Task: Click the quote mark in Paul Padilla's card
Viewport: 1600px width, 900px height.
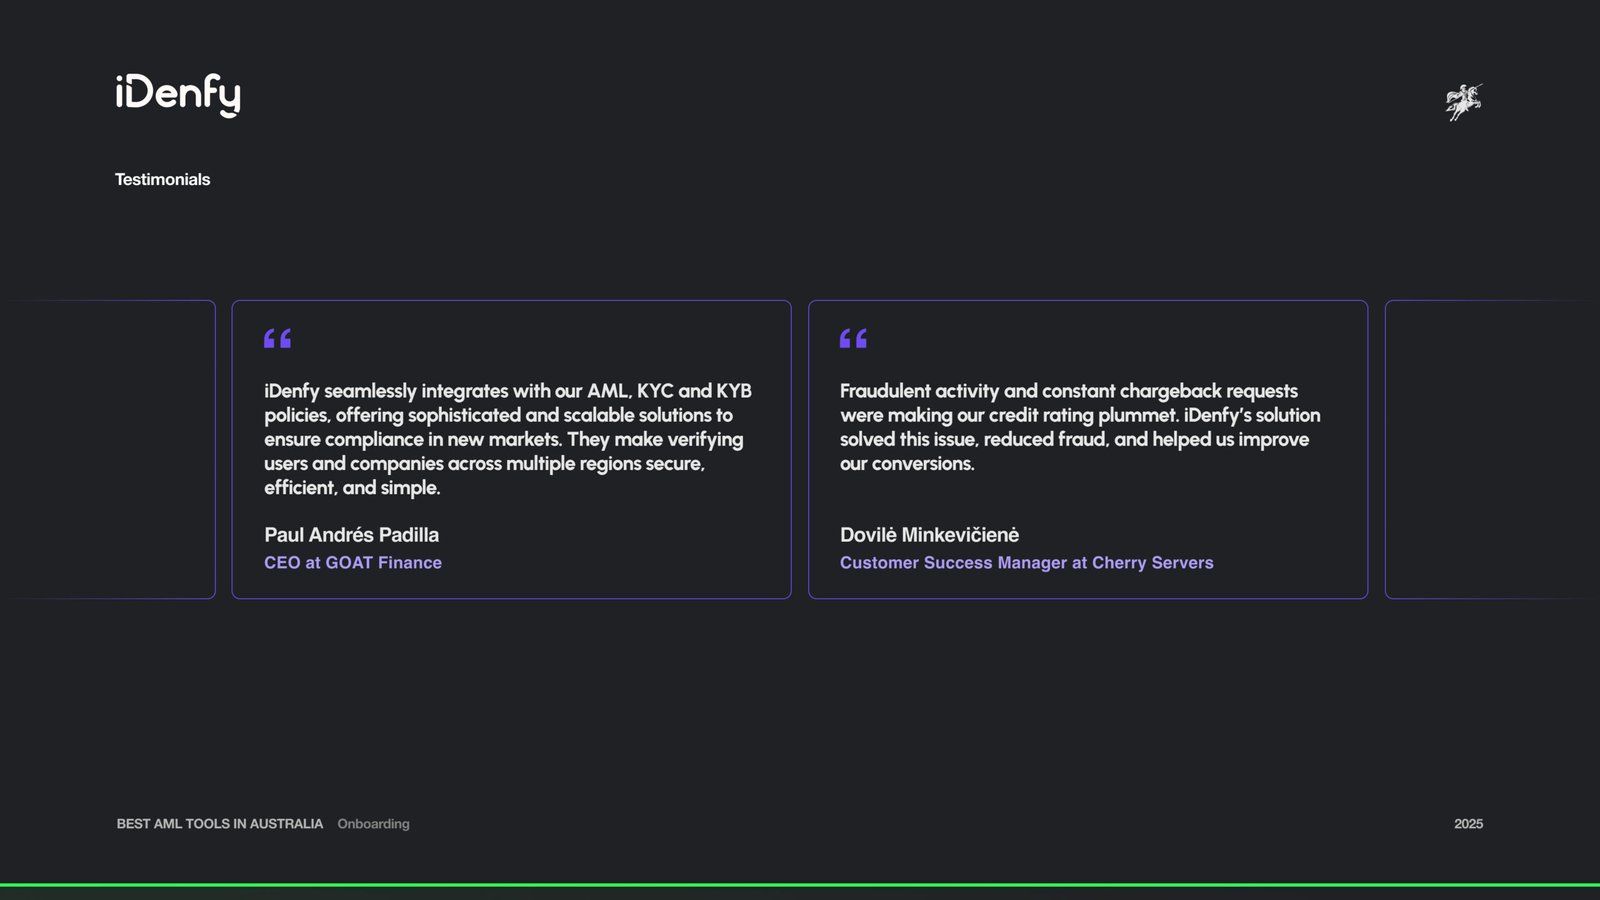Action: [278, 339]
